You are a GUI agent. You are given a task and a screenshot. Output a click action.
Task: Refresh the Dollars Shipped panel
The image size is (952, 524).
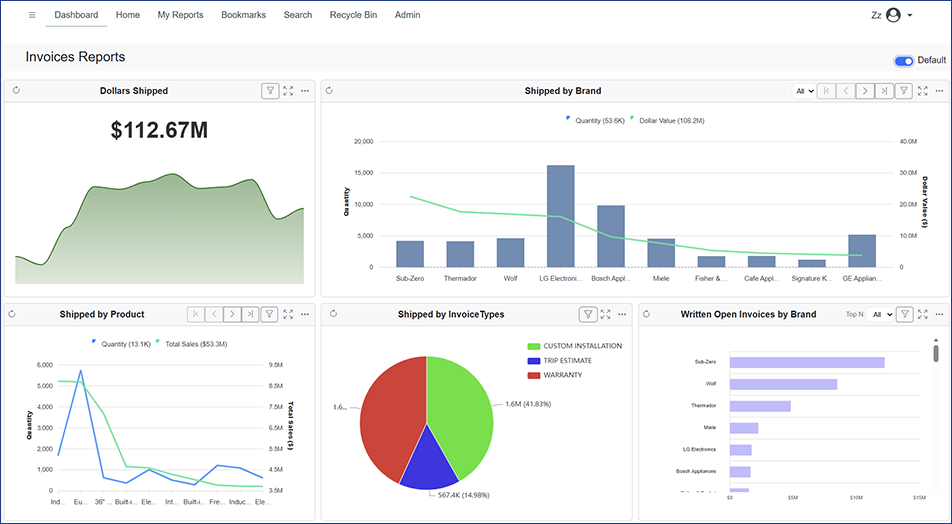tap(16, 91)
